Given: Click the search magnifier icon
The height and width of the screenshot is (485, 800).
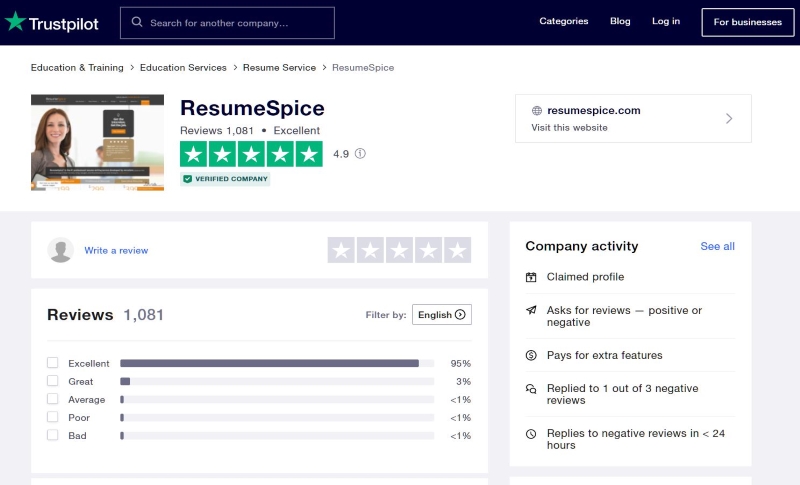Looking at the screenshot, I should tap(137, 22).
